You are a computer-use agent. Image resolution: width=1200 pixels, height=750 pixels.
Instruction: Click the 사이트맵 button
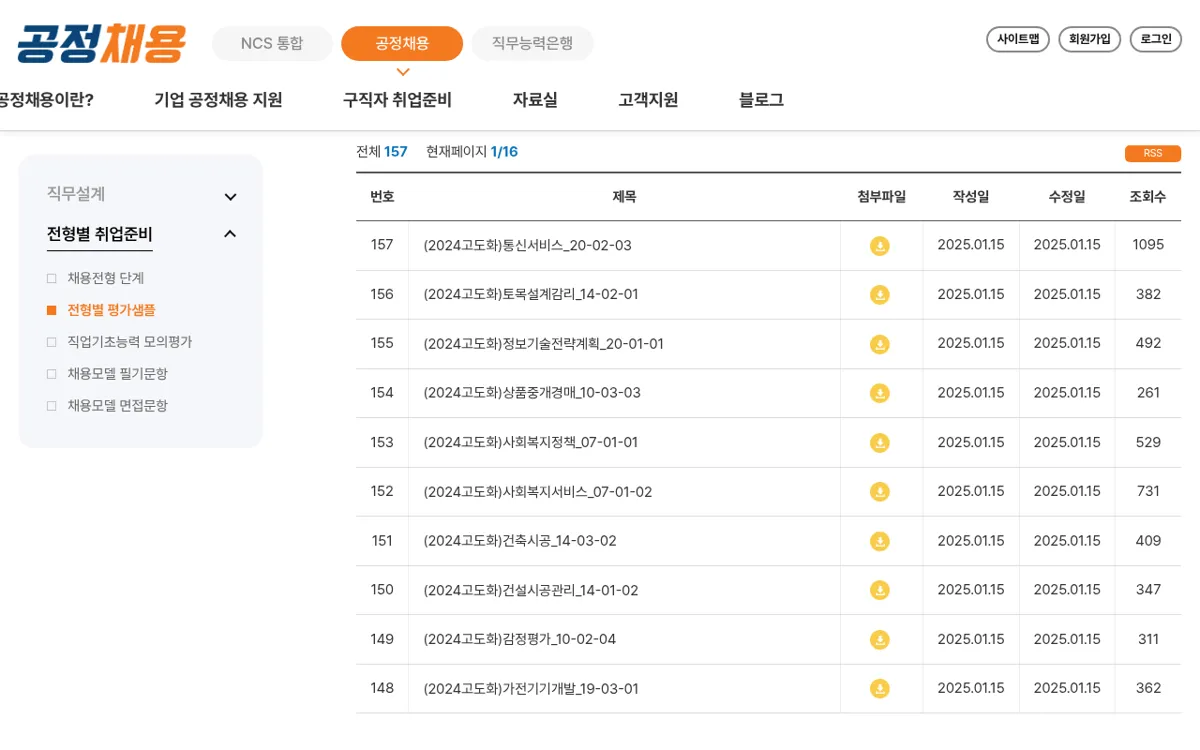click(1018, 39)
